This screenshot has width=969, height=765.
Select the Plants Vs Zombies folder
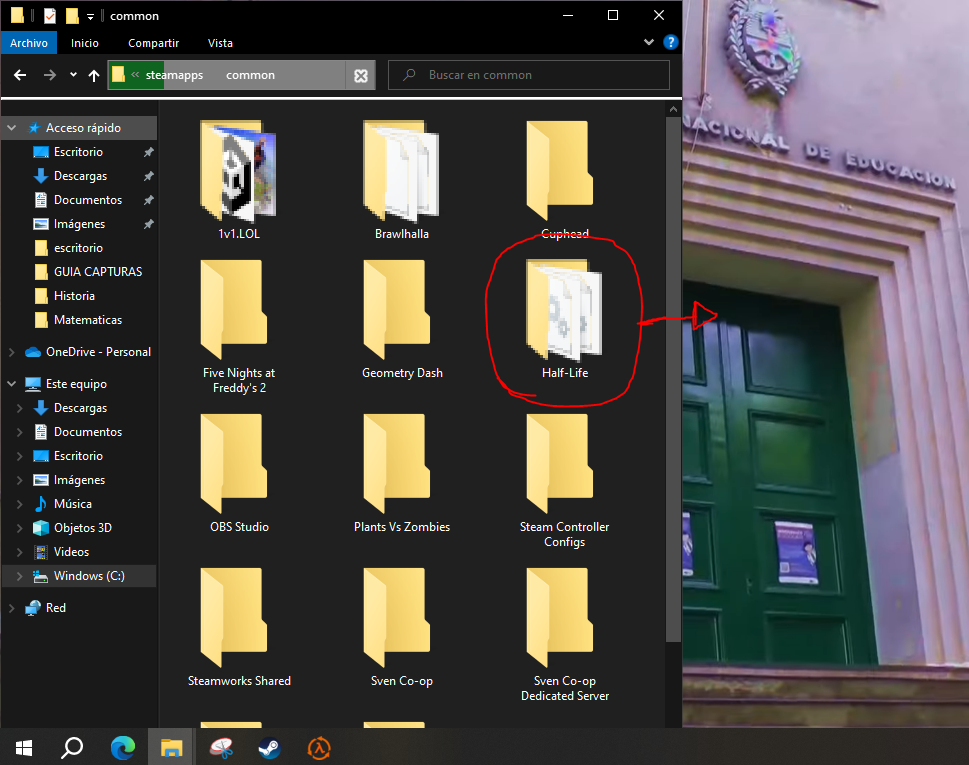pyautogui.click(x=402, y=473)
